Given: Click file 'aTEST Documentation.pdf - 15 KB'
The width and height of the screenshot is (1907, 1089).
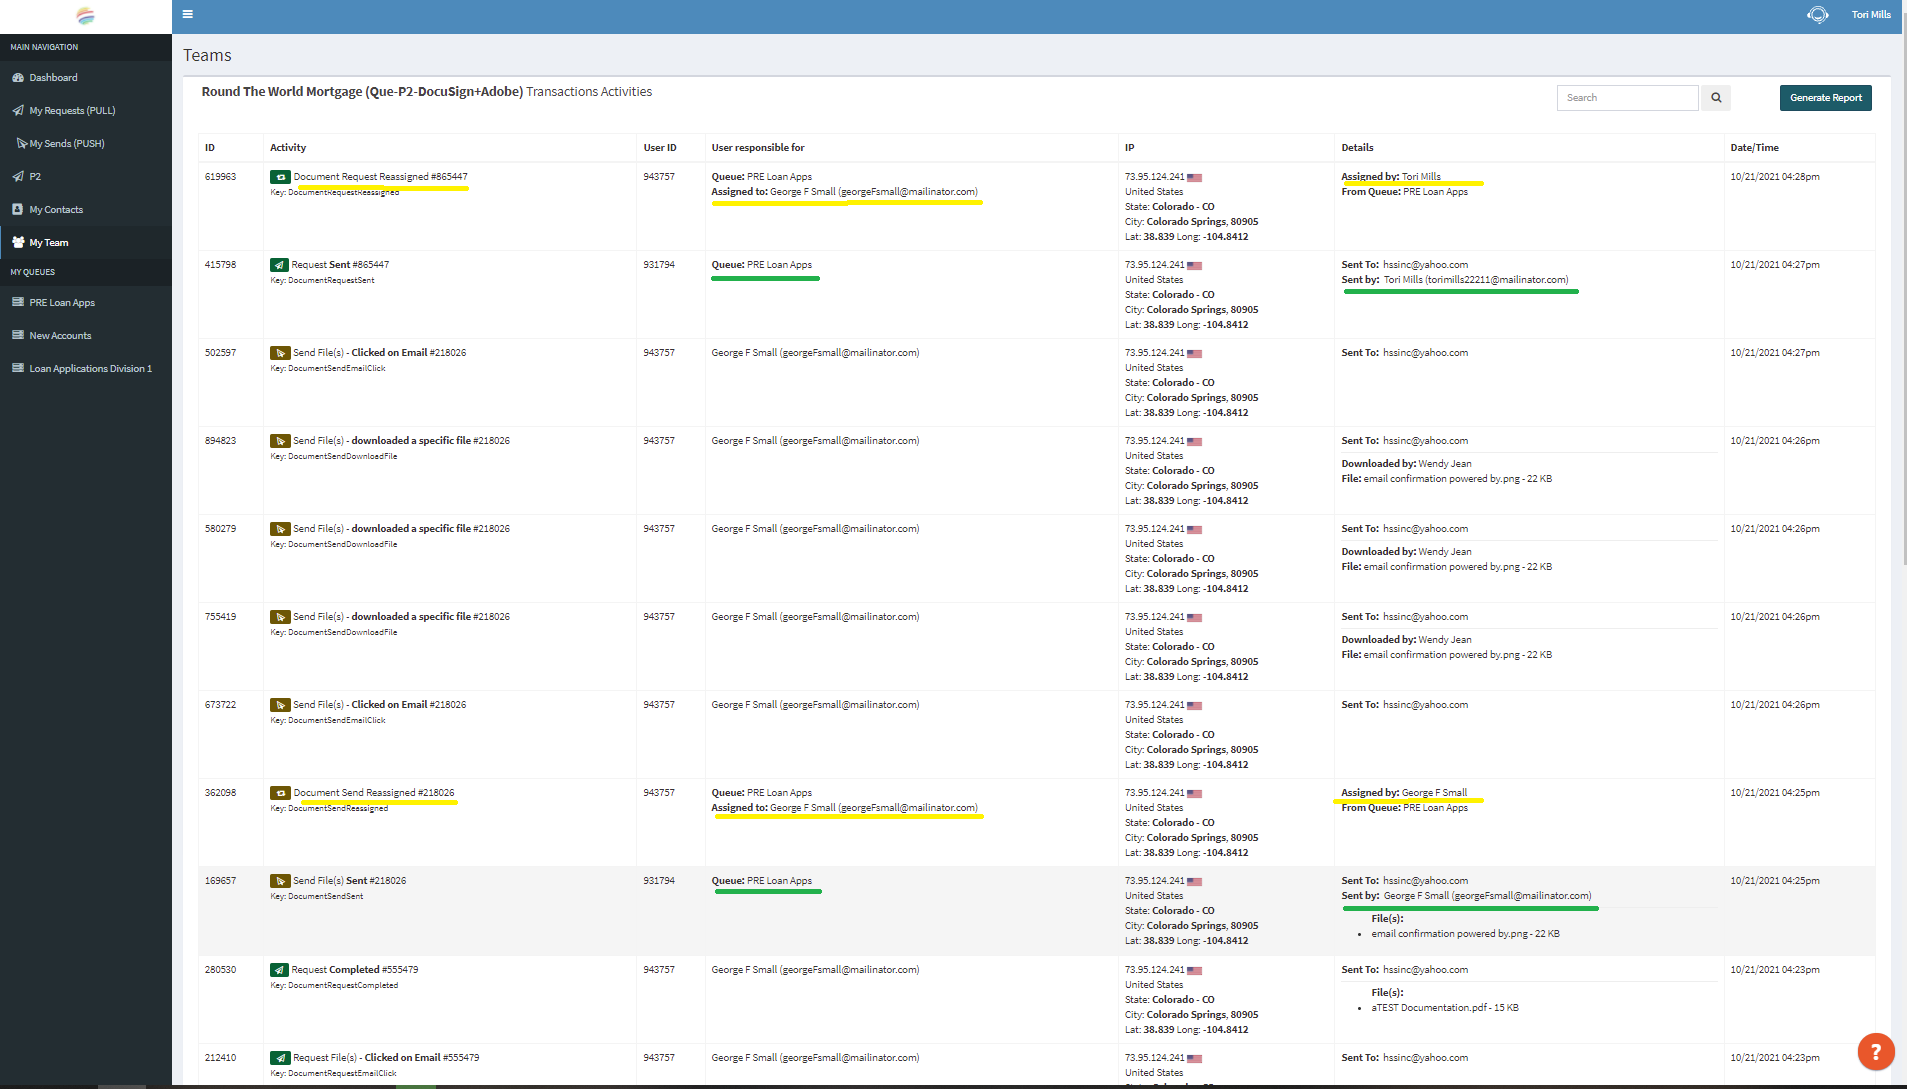Looking at the screenshot, I should tap(1445, 1008).
